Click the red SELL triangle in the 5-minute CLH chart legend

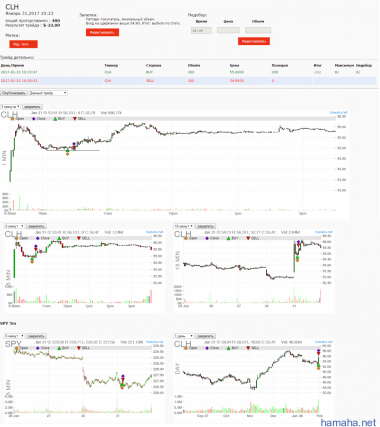(x=79, y=238)
